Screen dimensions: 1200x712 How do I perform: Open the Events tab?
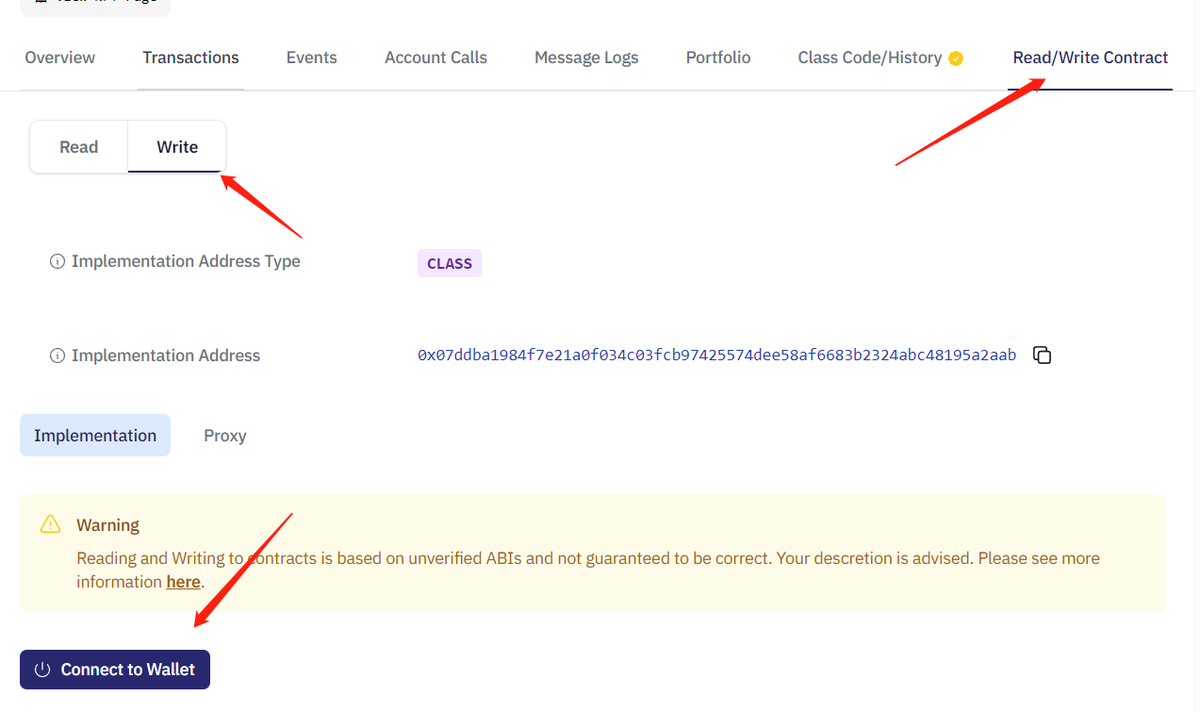[312, 57]
